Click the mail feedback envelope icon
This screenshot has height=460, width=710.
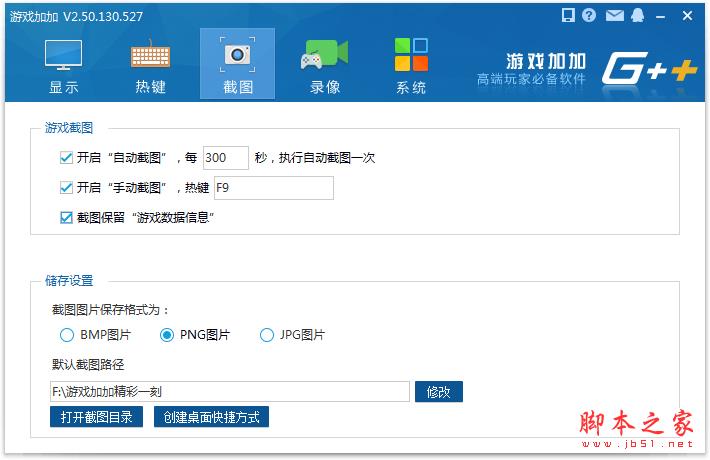[614, 16]
